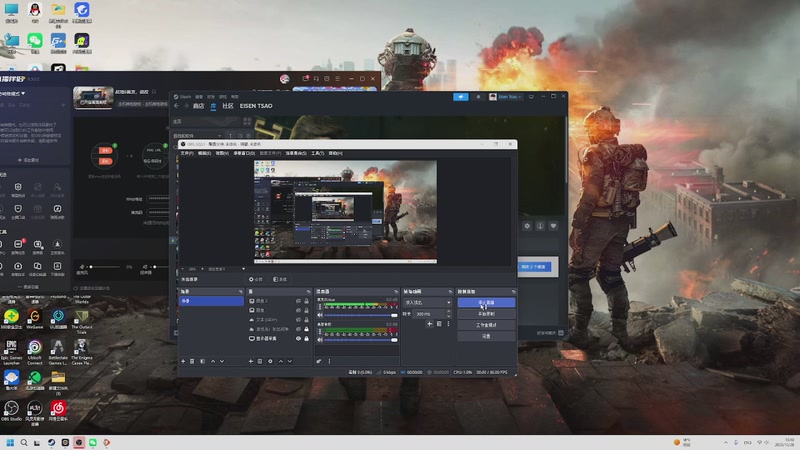Mute the bottom audio channel in mixer

click(320, 340)
